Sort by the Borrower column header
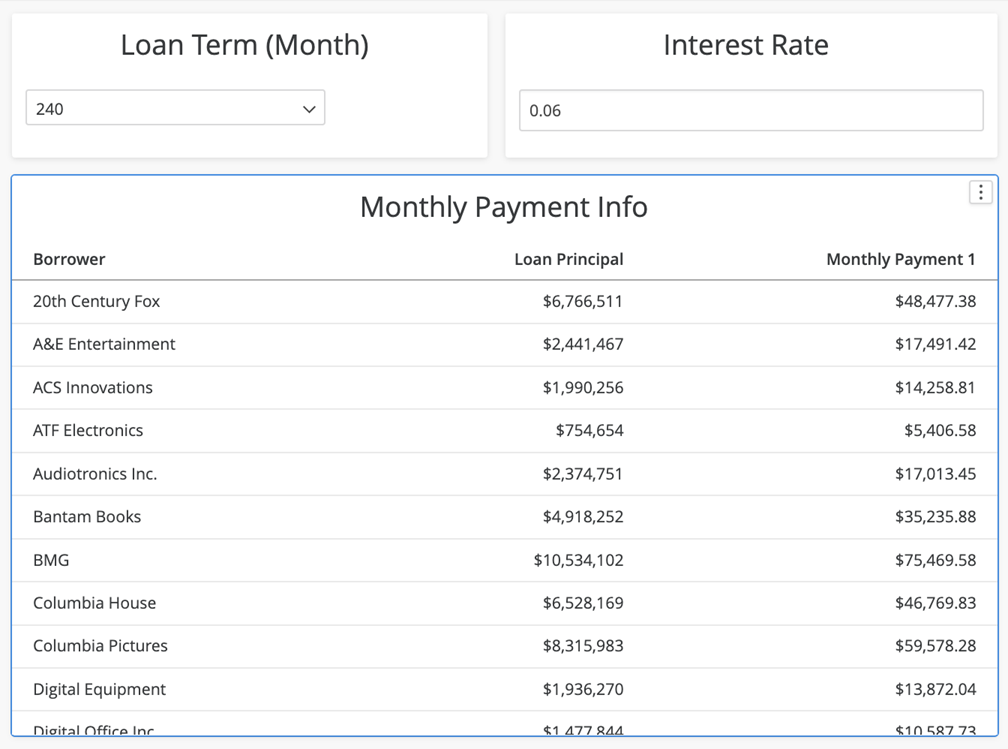Viewport: 1008px width, 749px height. pos(69,259)
